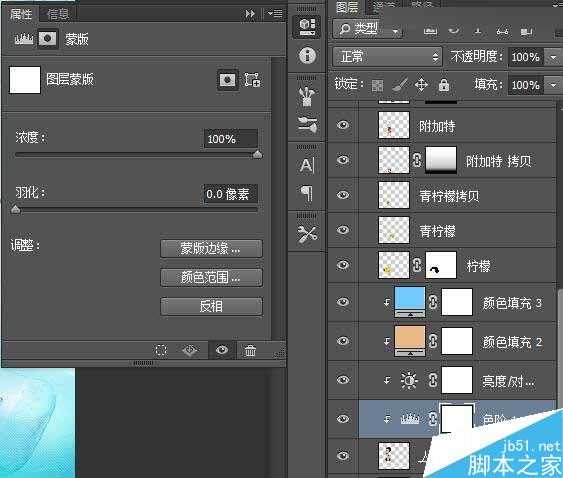Click the 羽化 feather slider handle
The height and width of the screenshot is (478, 563).
pyautogui.click(x=15, y=209)
